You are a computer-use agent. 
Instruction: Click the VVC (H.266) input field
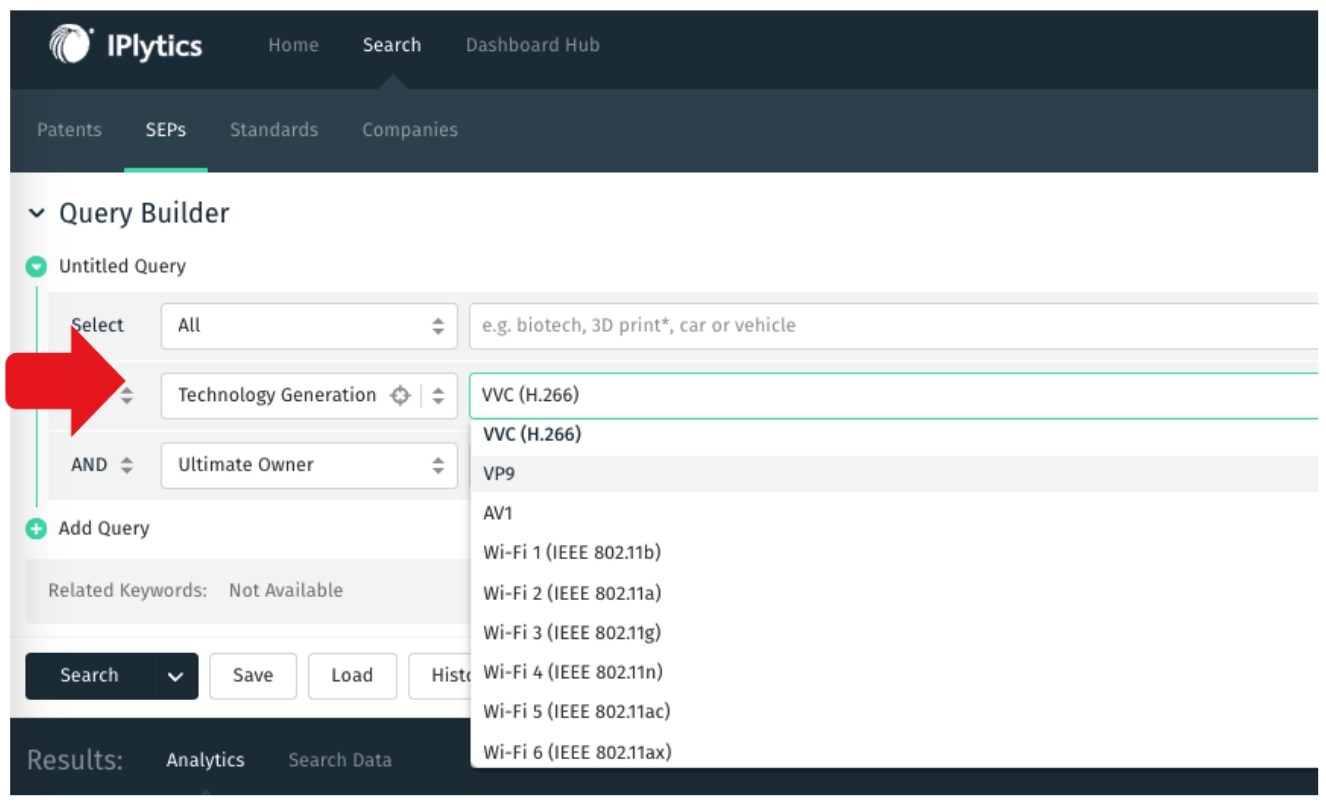point(893,395)
